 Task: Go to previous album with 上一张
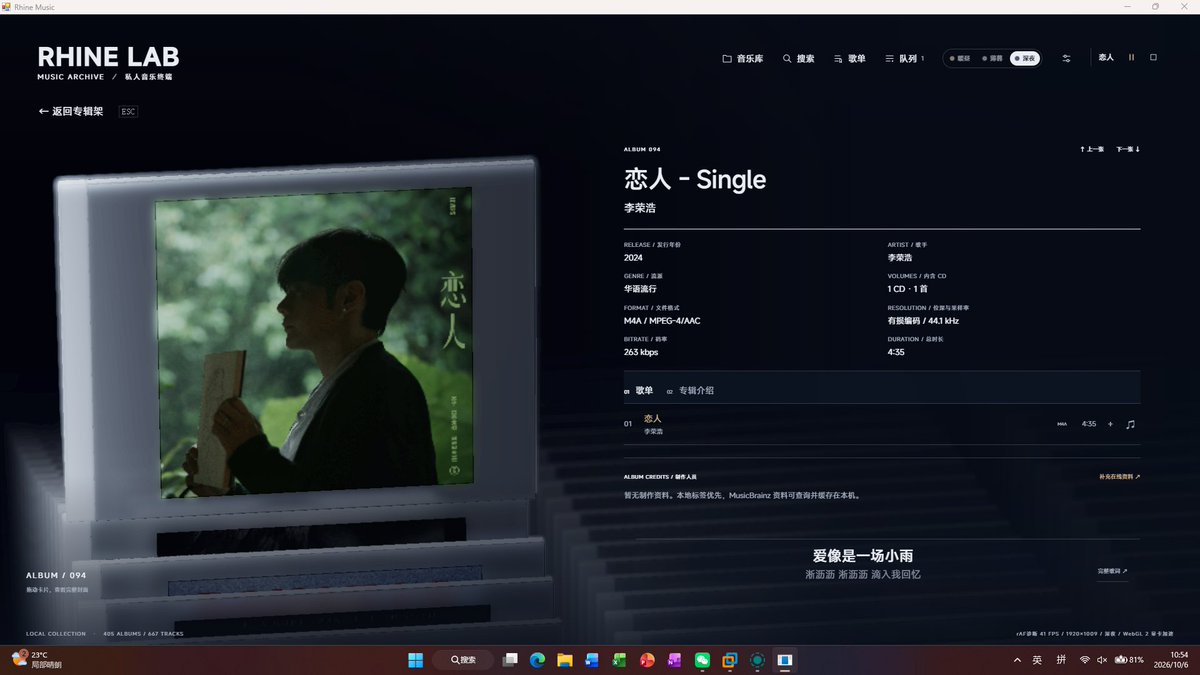pyautogui.click(x=1092, y=149)
